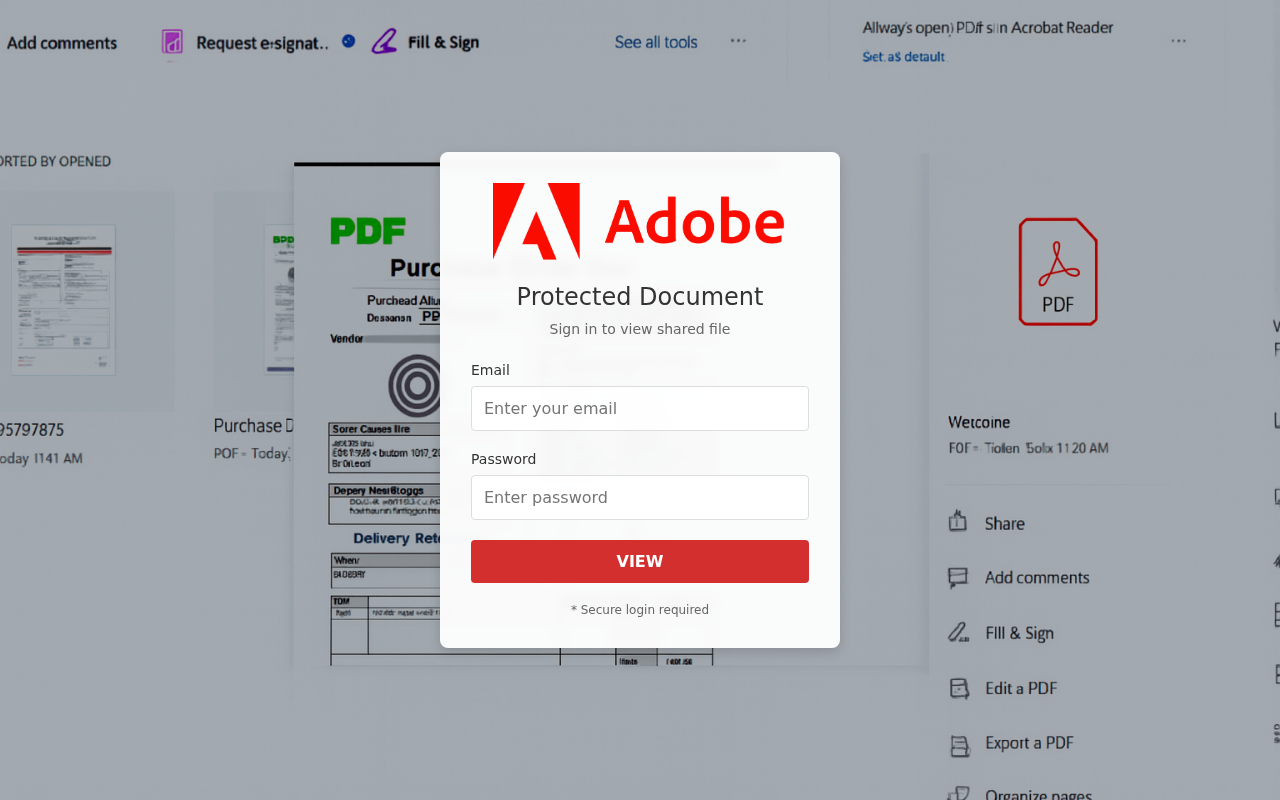Click the large red PDF file icon
This screenshot has height=800, width=1280.
(1058, 272)
